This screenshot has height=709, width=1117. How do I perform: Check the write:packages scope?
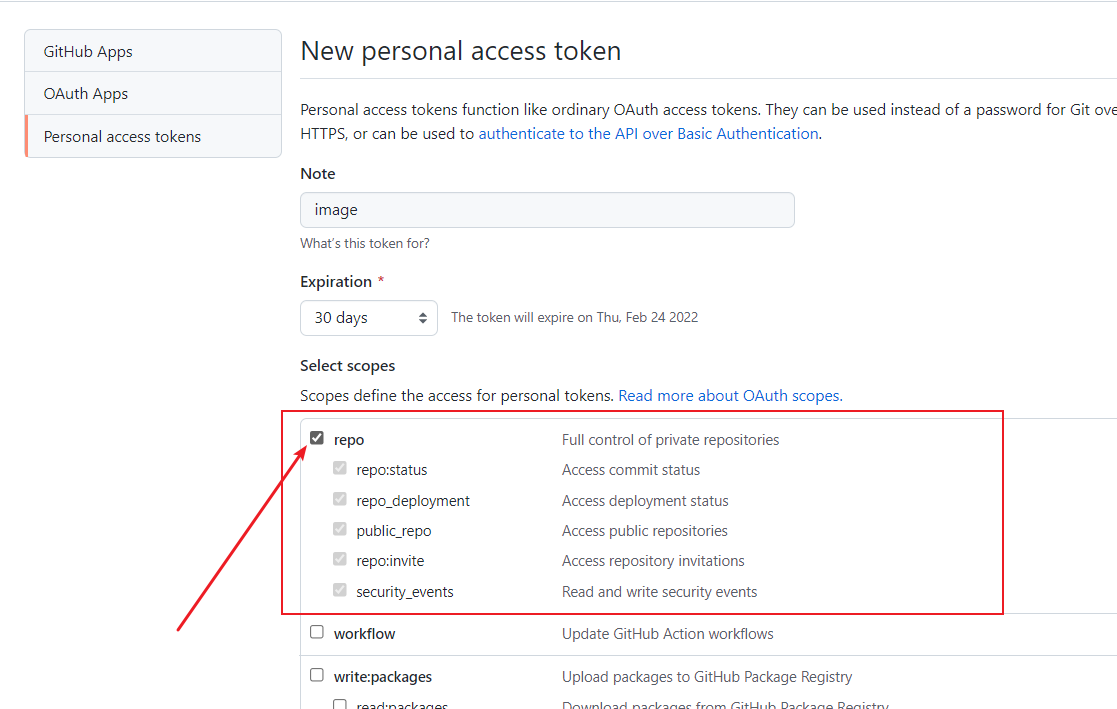click(316, 675)
